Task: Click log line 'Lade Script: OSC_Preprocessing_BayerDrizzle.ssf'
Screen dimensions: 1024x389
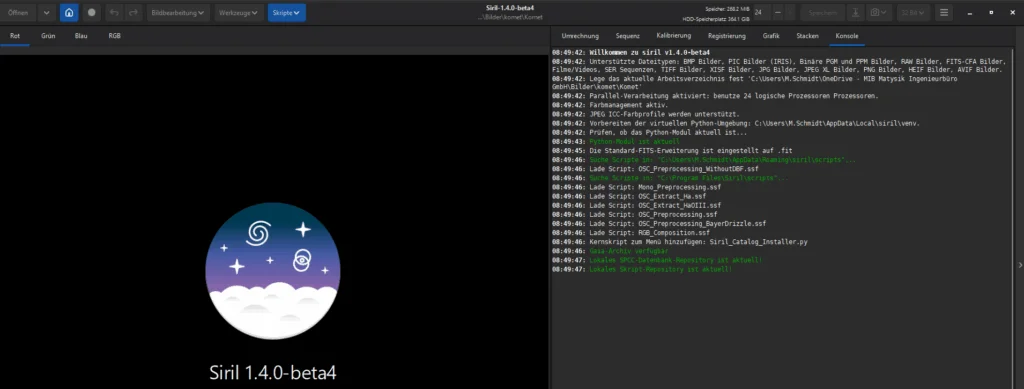Action: (677, 223)
